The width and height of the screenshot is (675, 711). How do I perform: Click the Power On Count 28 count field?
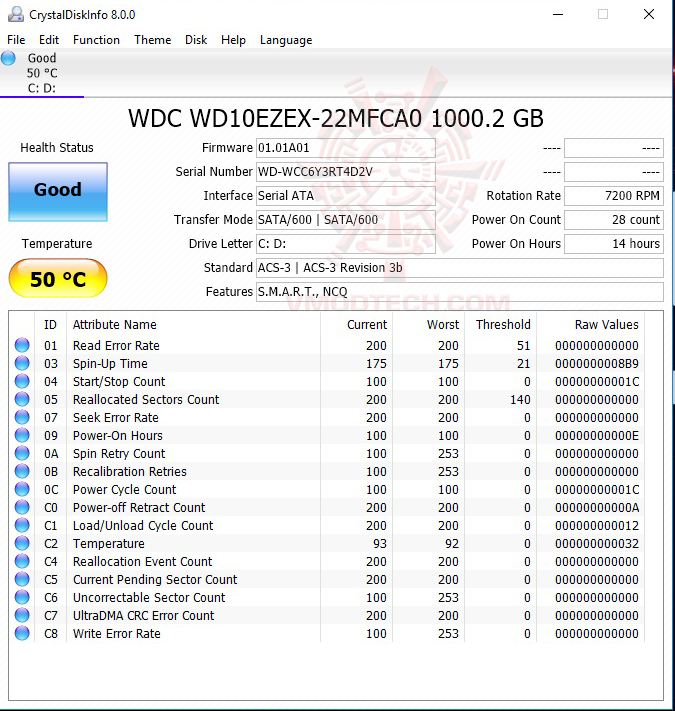click(614, 219)
